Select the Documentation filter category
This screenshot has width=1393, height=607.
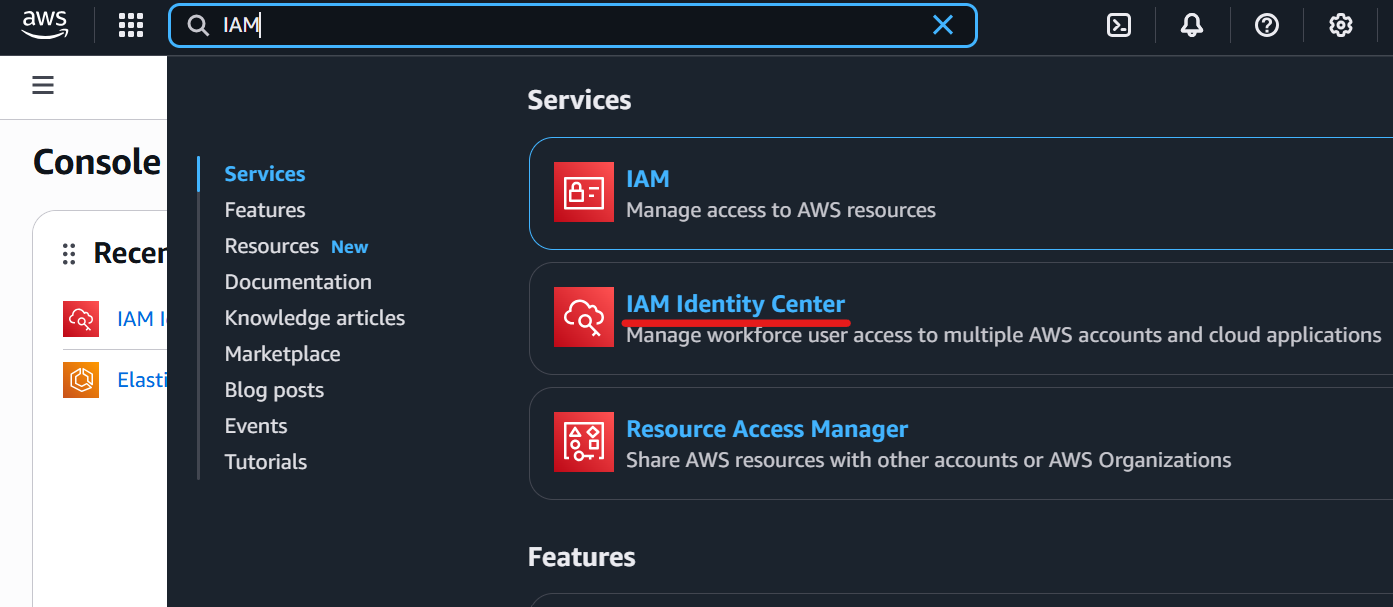click(298, 282)
